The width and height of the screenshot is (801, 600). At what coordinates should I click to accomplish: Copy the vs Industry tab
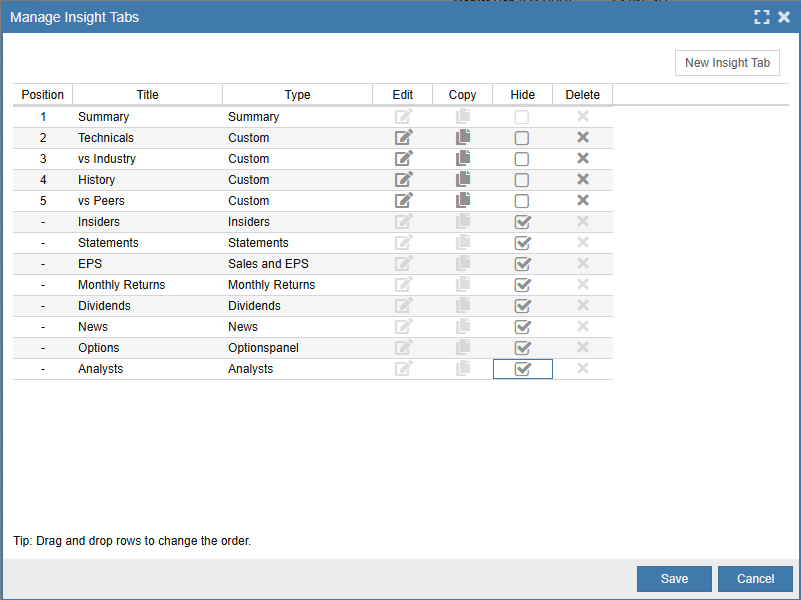[x=463, y=158]
